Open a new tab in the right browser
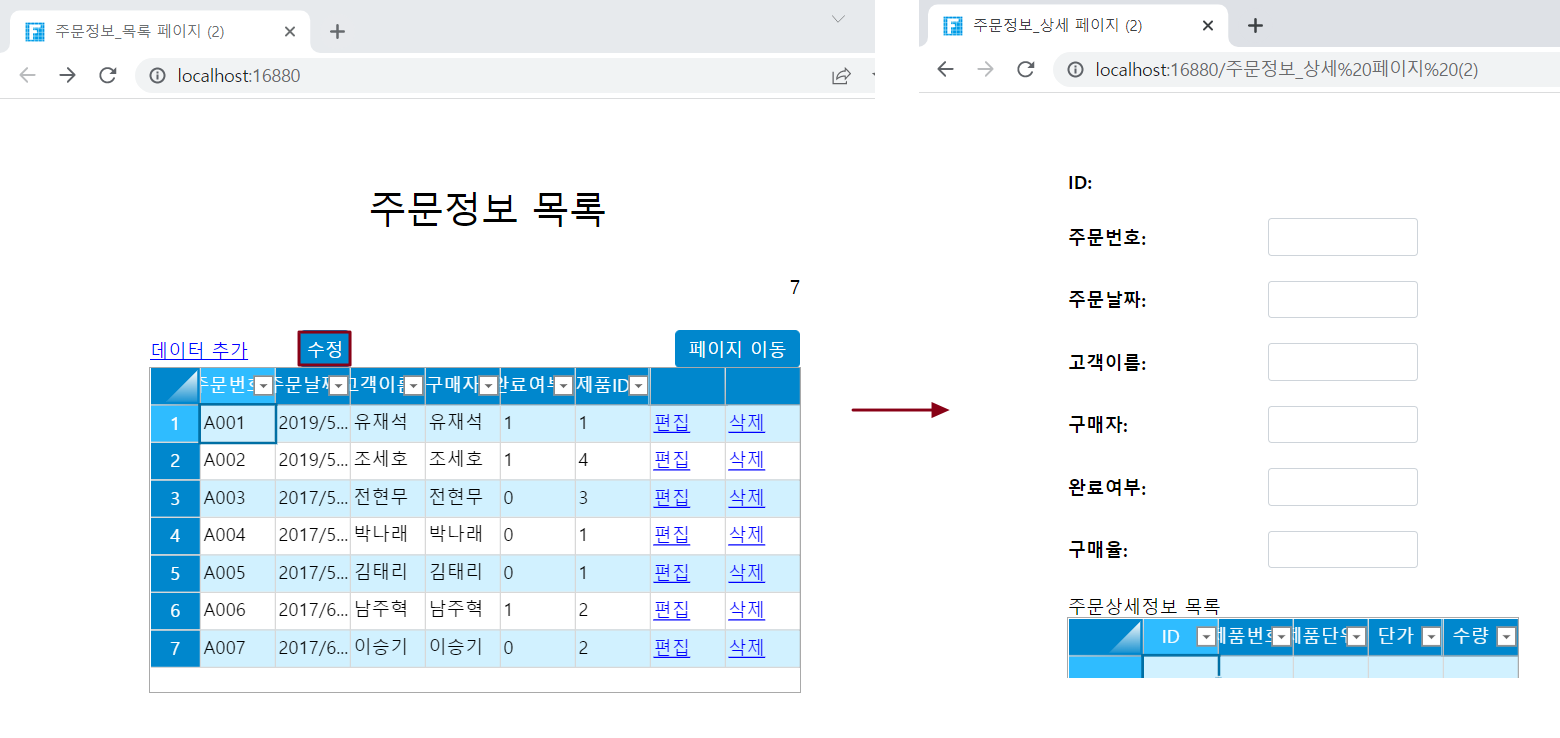This screenshot has height=738, width=1560. (1256, 26)
